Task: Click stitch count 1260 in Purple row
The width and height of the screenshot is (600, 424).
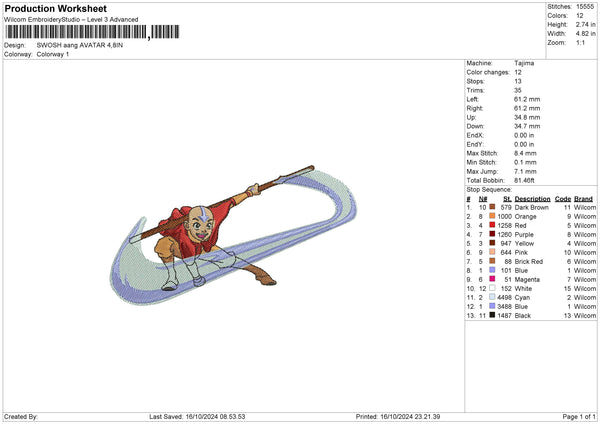Action: pos(504,234)
